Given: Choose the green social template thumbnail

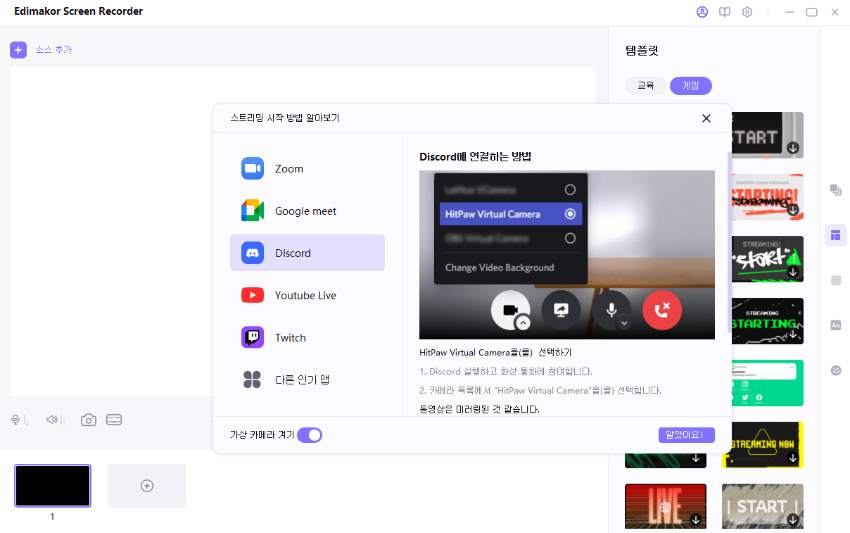Looking at the screenshot, I should click(x=767, y=383).
